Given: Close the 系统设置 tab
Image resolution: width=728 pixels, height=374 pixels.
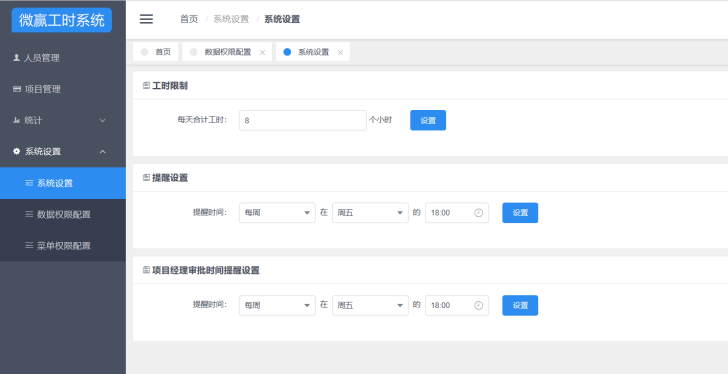Looking at the screenshot, I should pos(340,52).
